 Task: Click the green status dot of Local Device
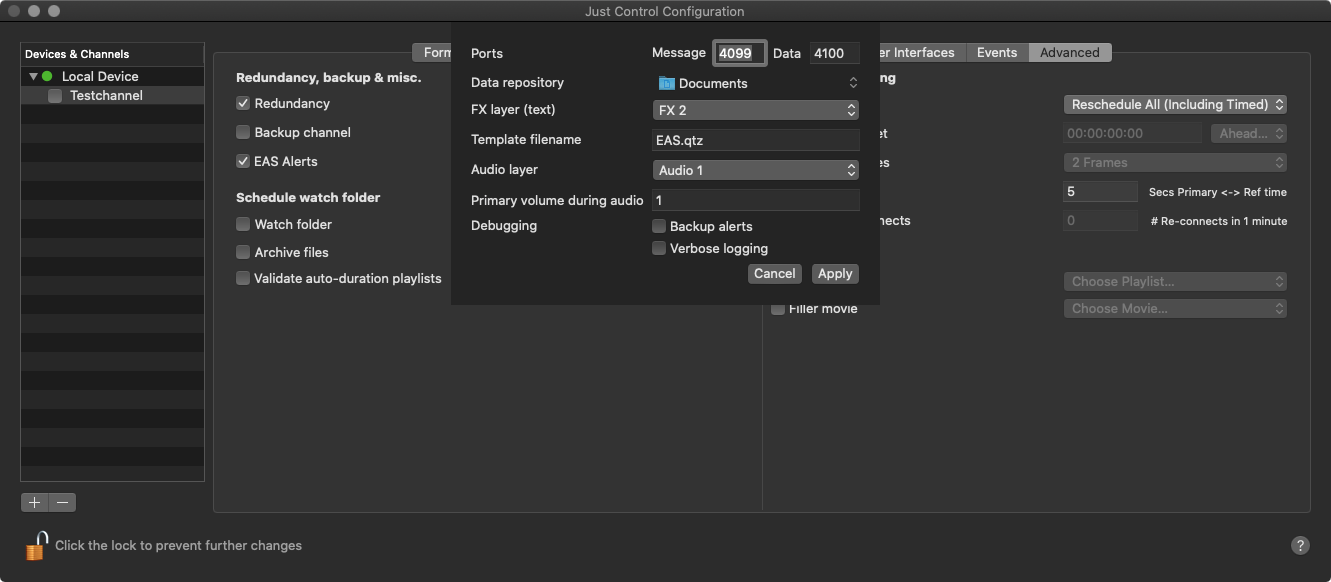(47, 76)
